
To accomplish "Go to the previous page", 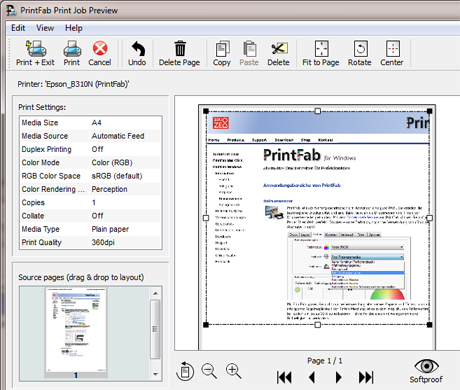I will pyautogui.click(x=312, y=377).
